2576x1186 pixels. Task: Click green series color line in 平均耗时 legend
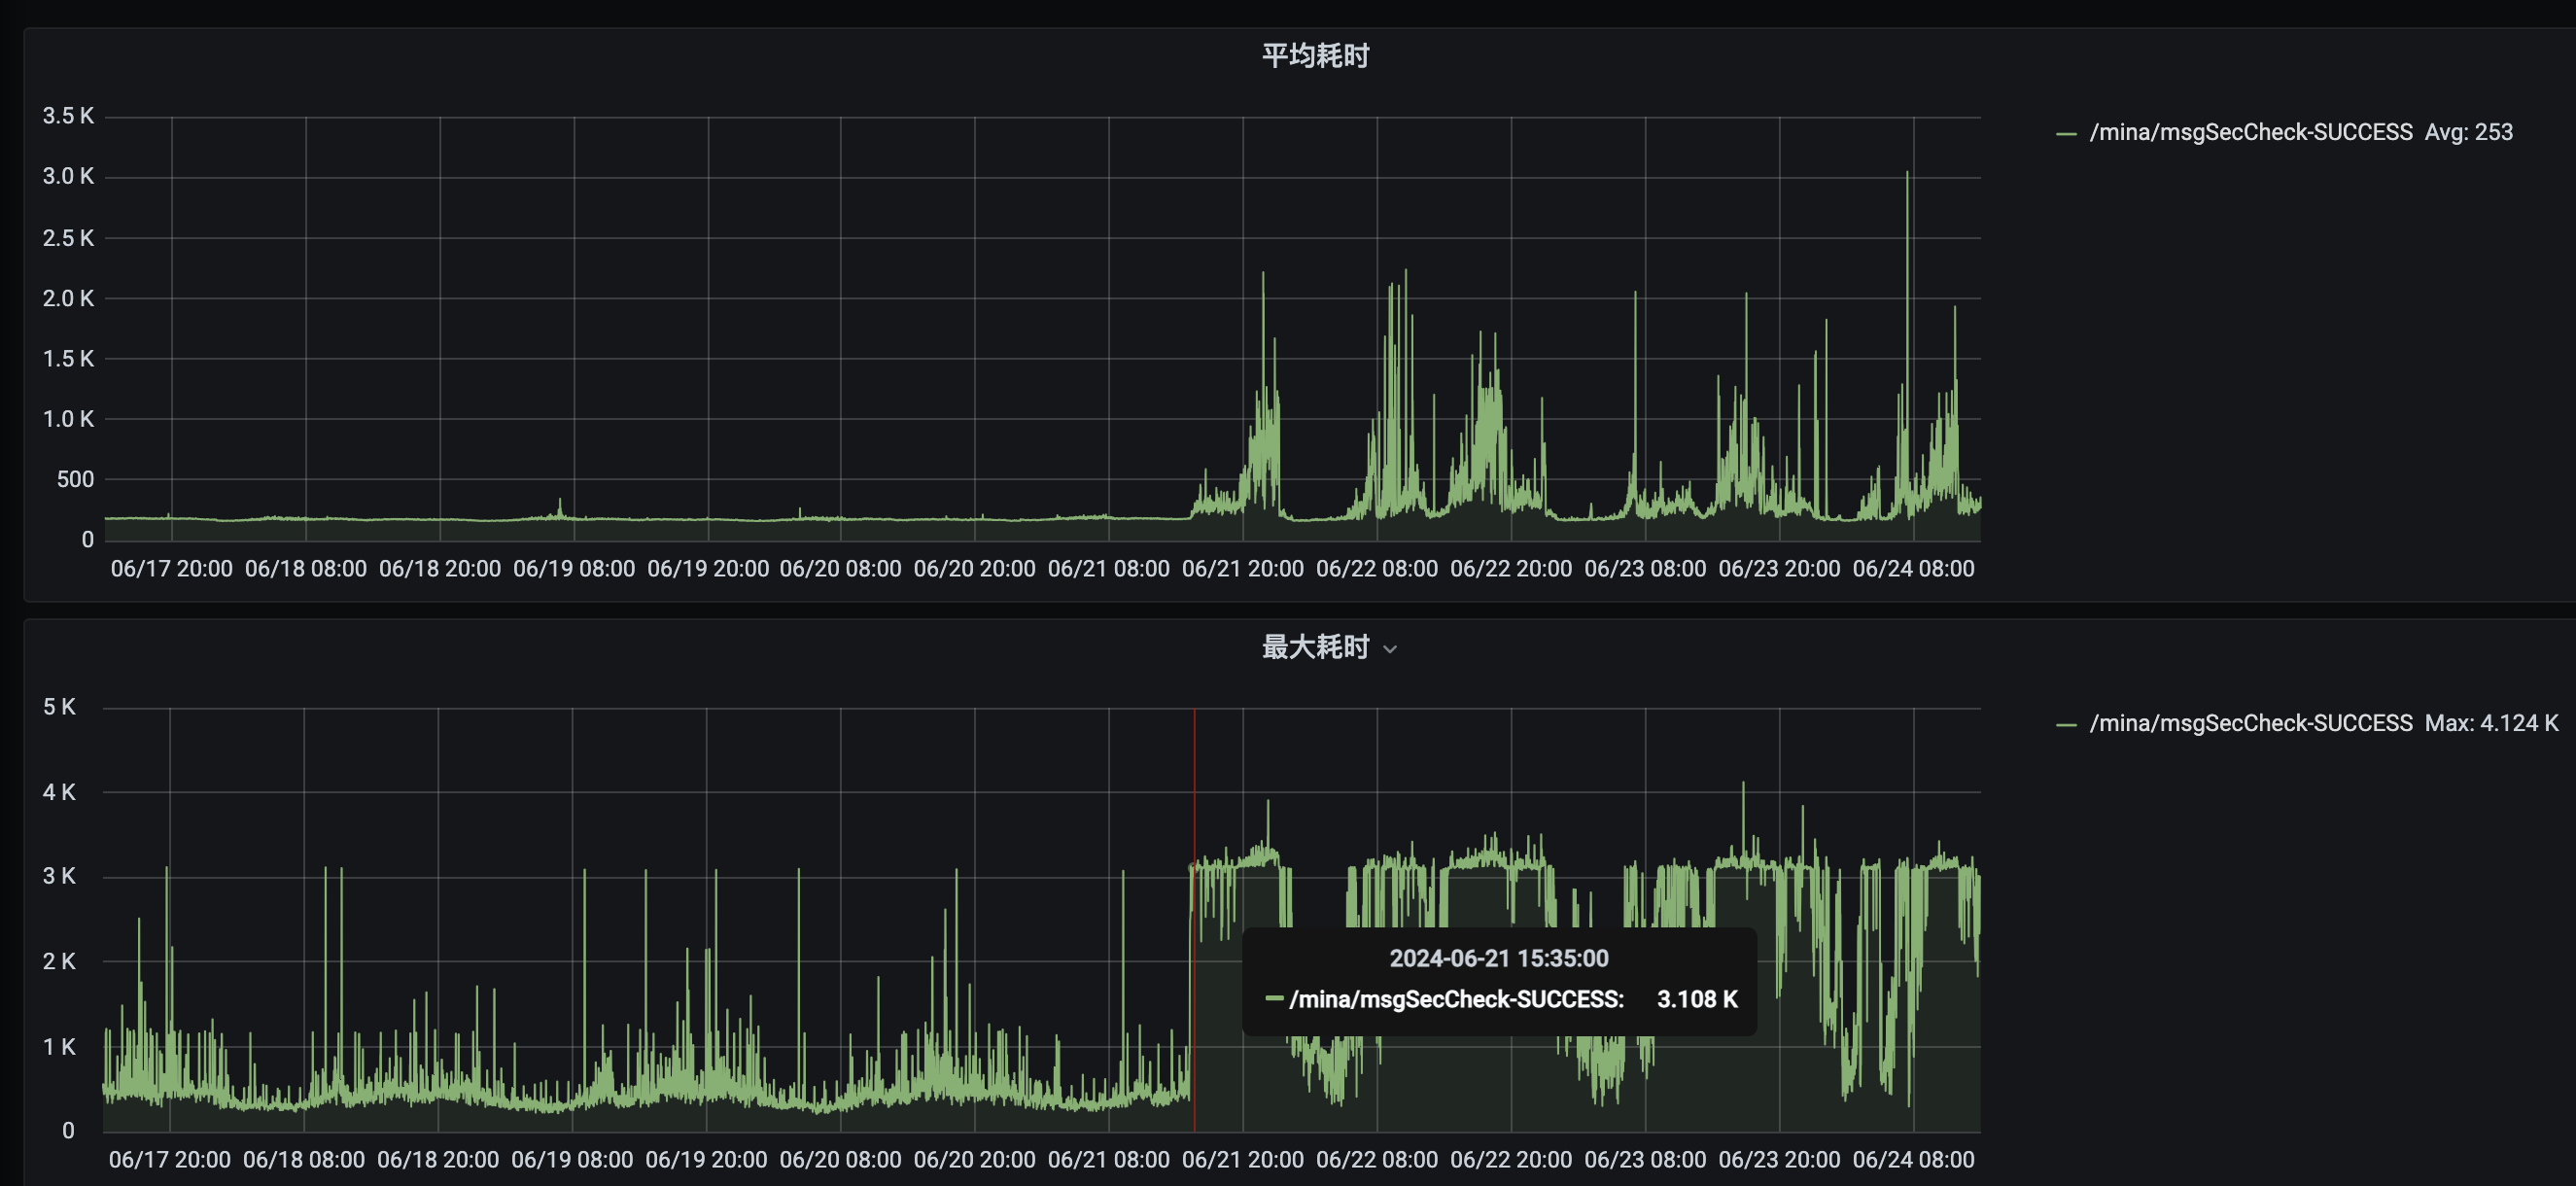[x=2066, y=133]
